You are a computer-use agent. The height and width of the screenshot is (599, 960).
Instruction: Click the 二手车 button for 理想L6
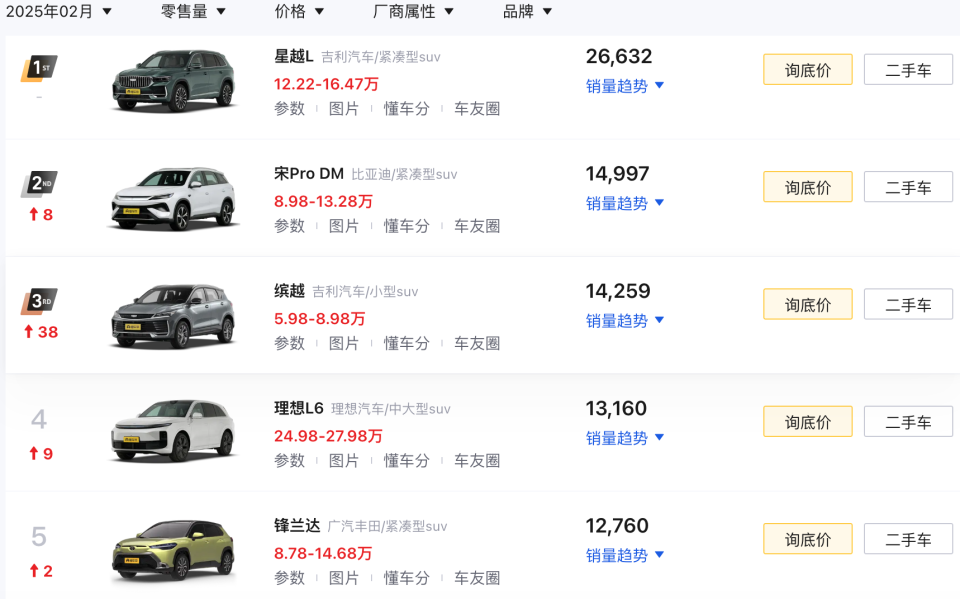tap(907, 421)
